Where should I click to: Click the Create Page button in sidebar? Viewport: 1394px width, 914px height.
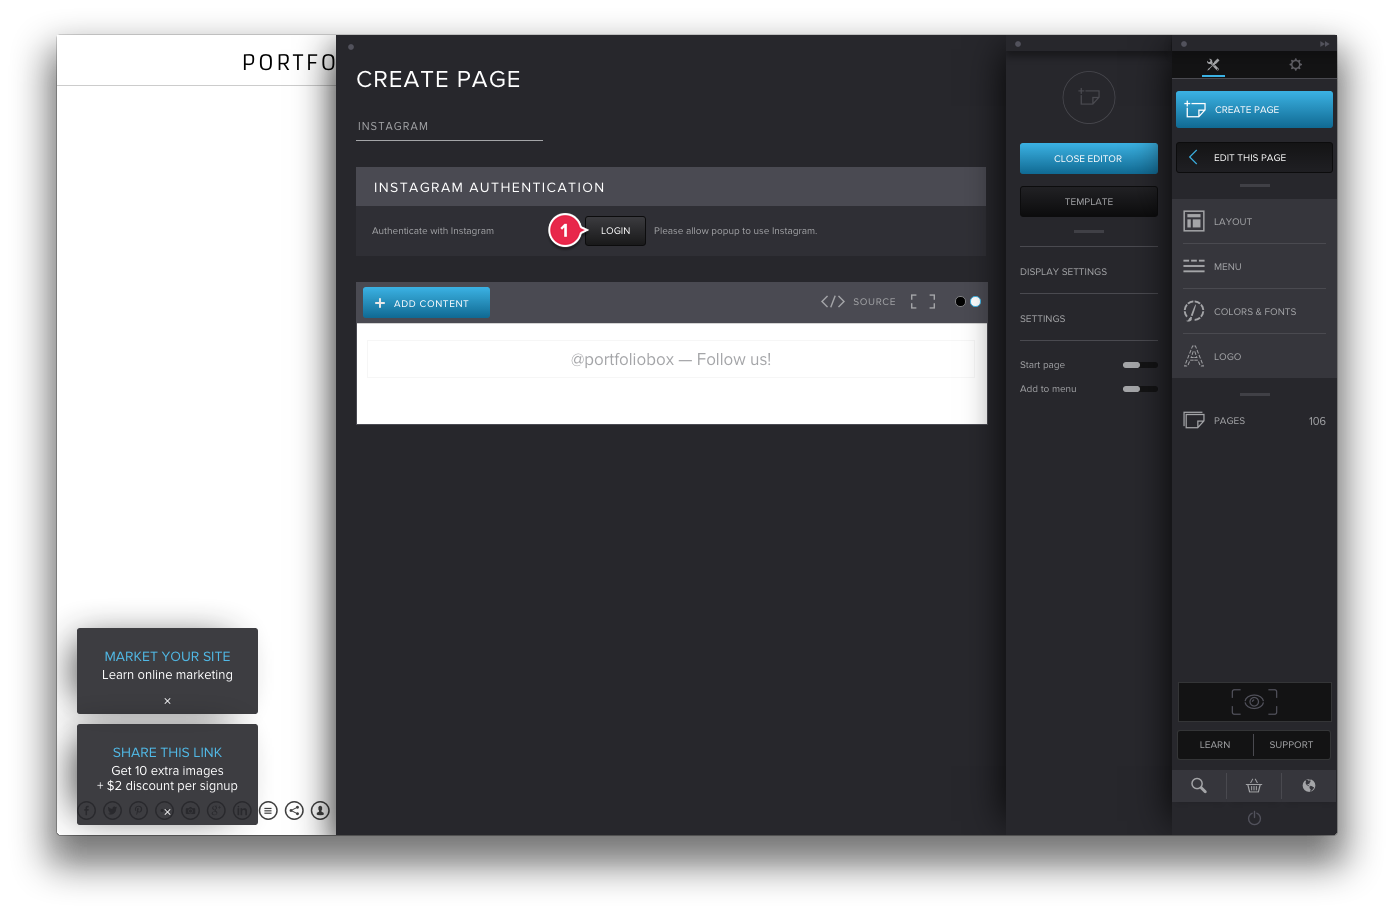(1254, 110)
